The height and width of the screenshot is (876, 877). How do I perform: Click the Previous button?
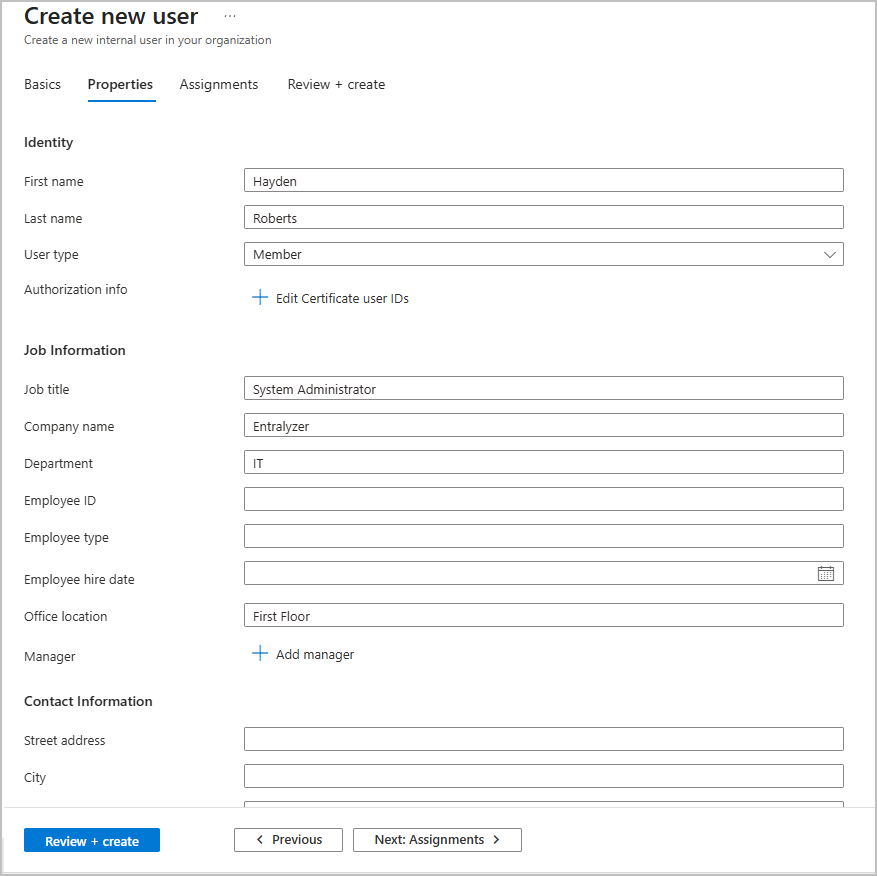pyautogui.click(x=288, y=840)
